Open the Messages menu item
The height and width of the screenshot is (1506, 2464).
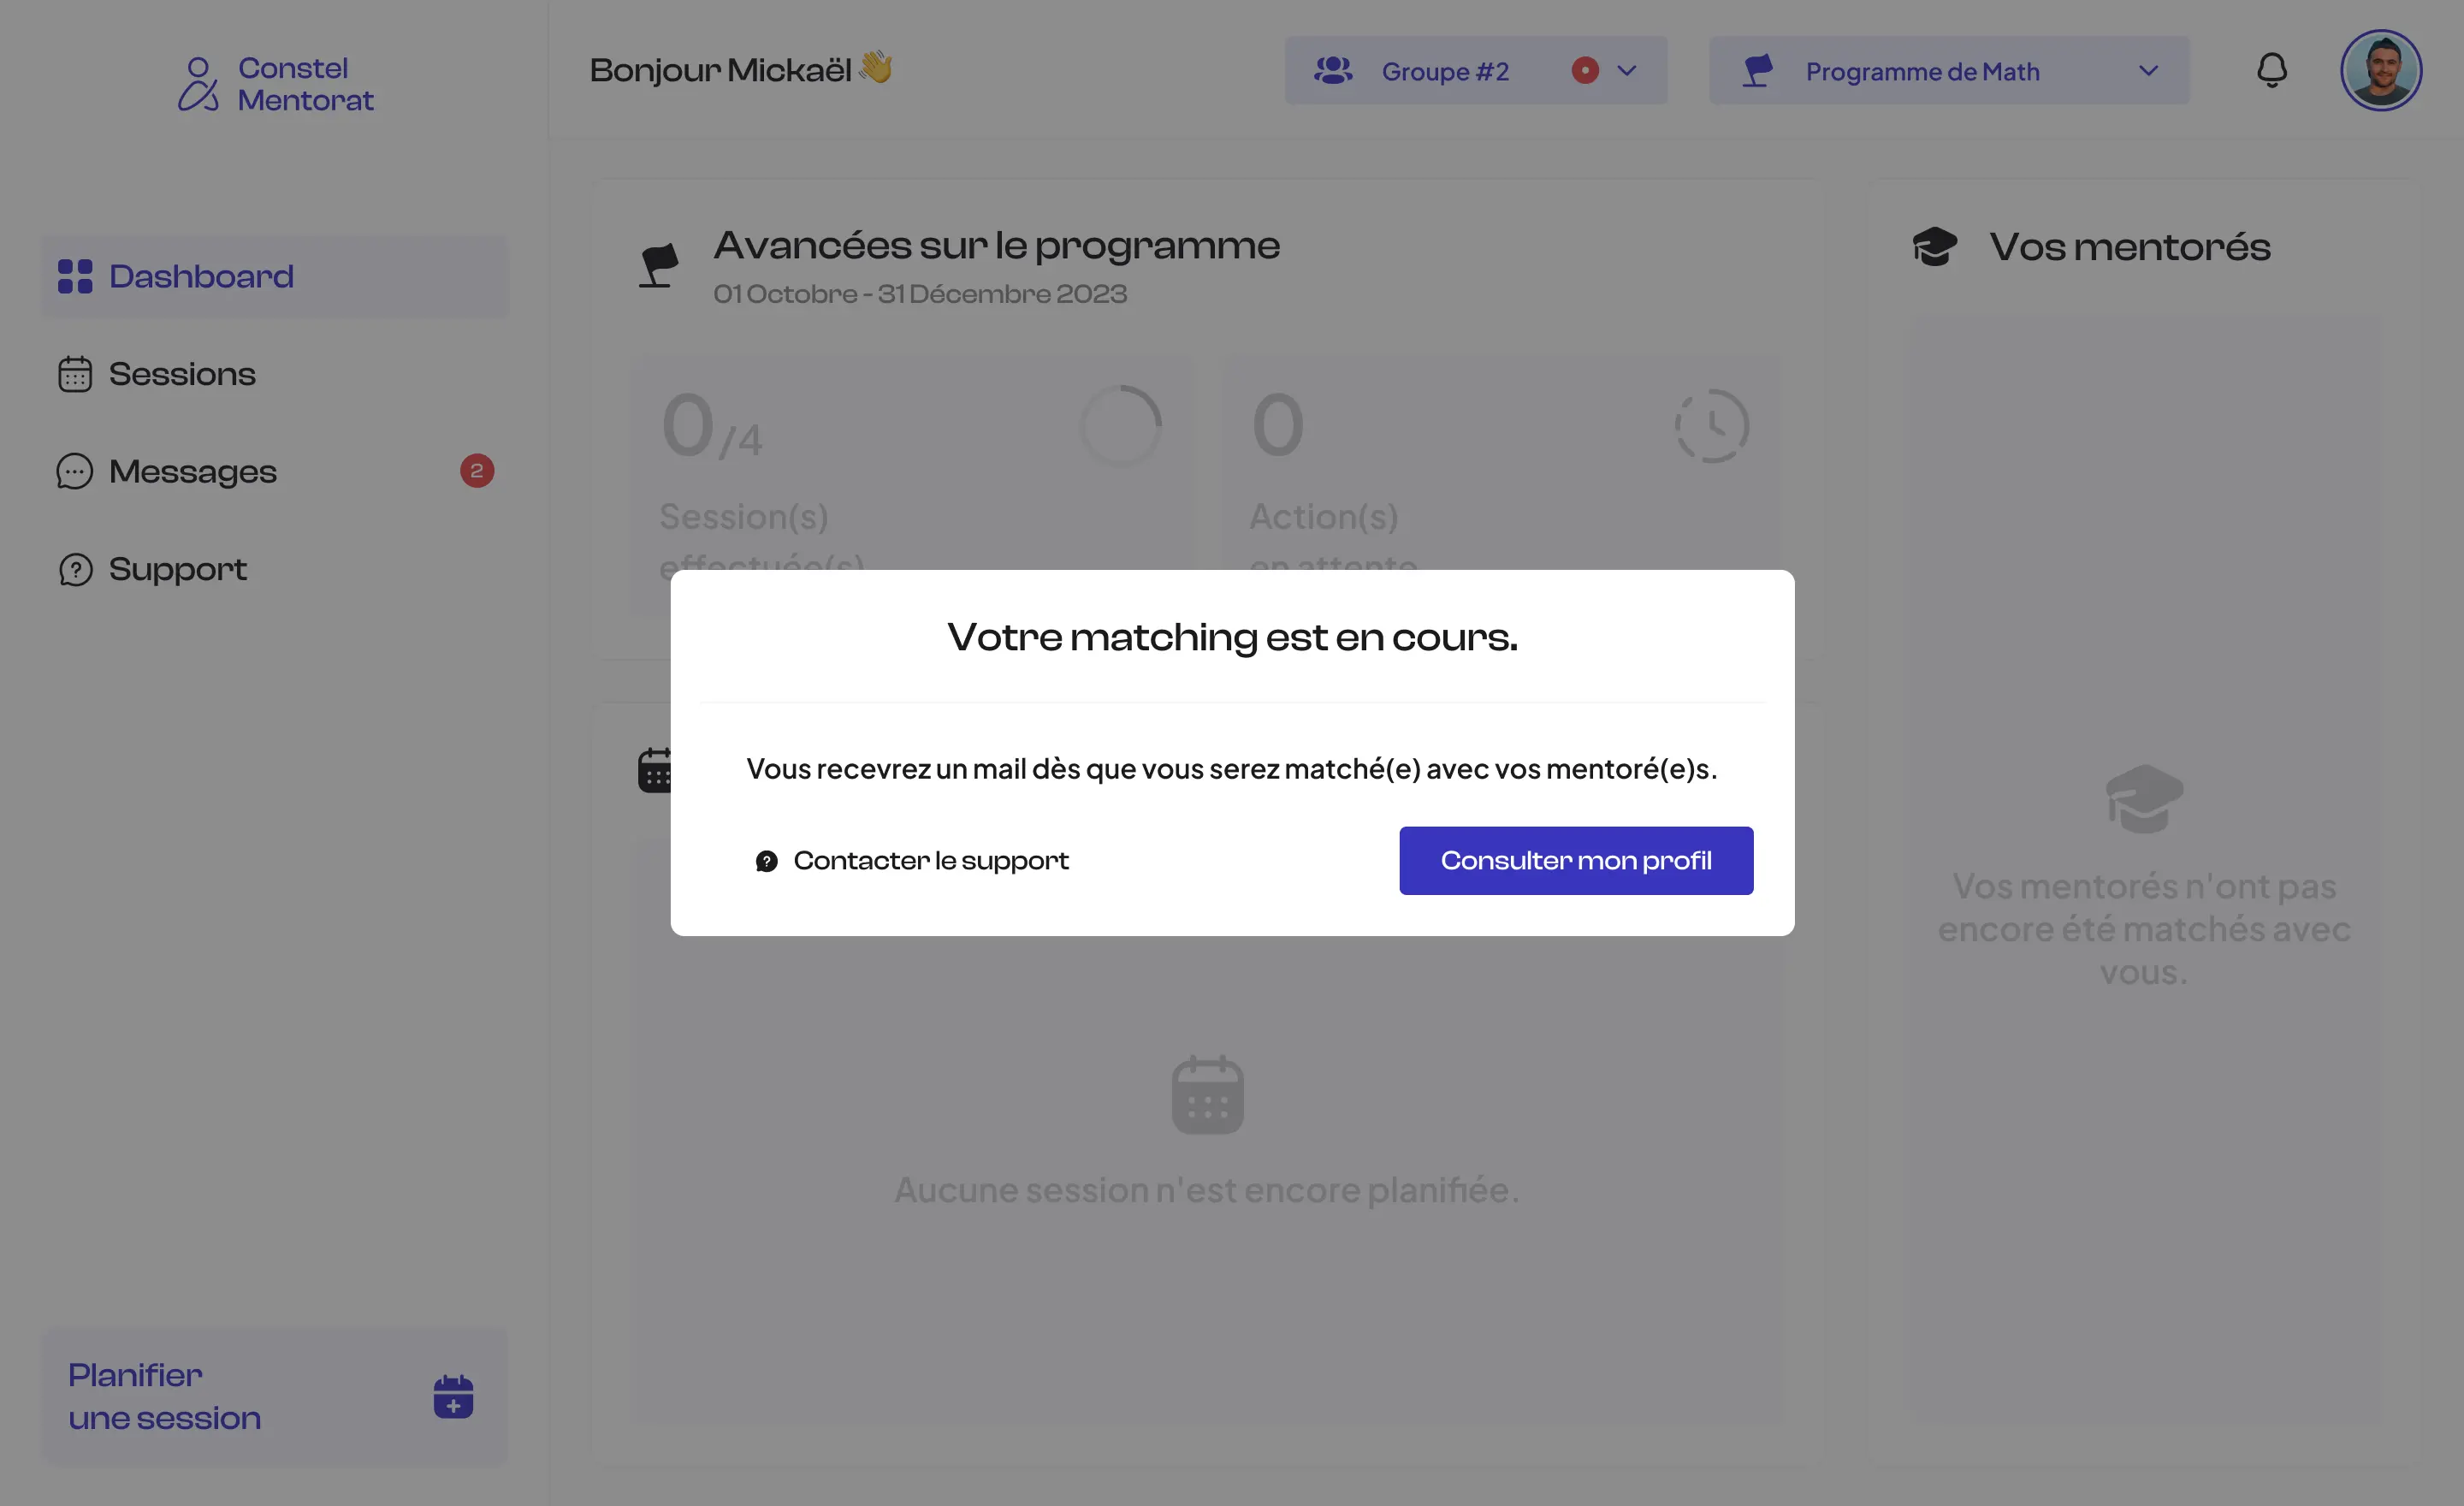click(192, 471)
